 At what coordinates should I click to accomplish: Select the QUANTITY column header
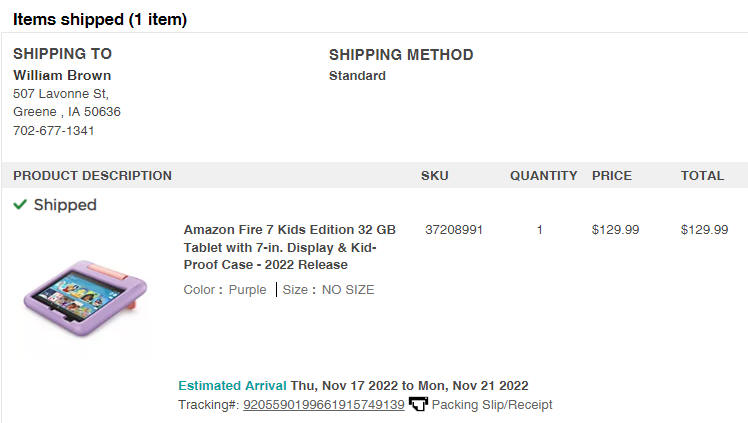coord(543,175)
